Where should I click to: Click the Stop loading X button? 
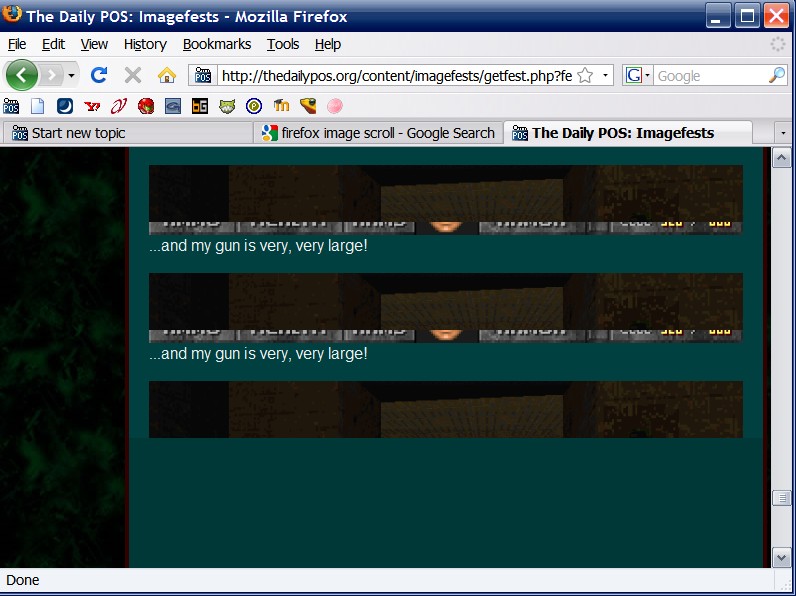132,76
